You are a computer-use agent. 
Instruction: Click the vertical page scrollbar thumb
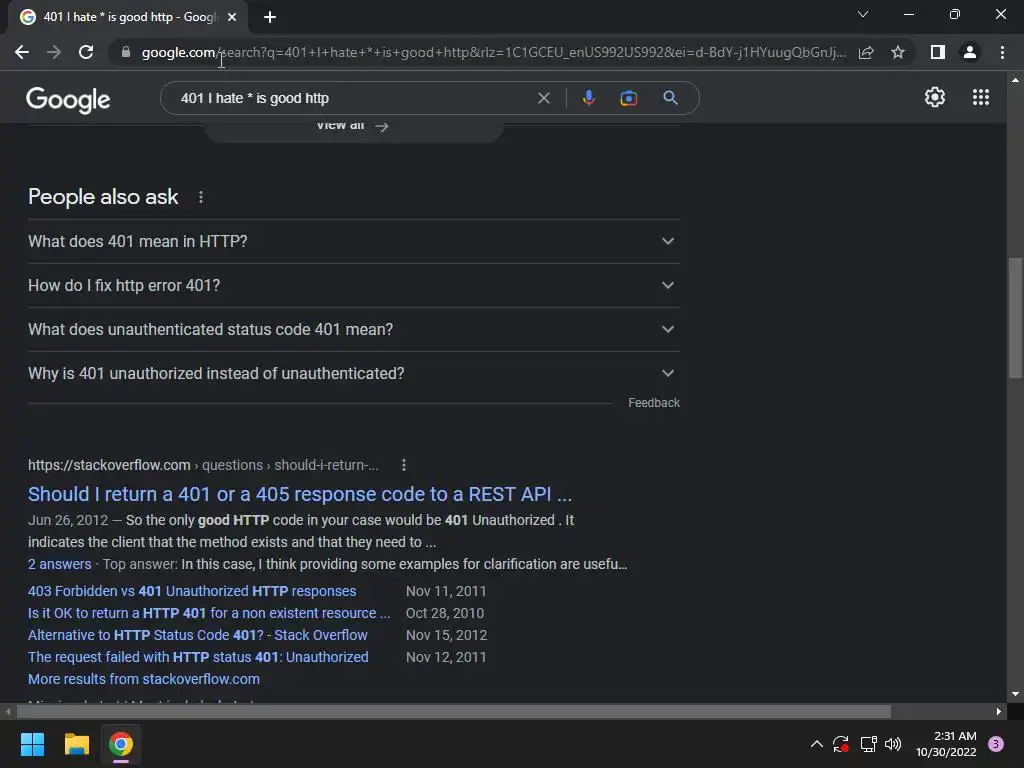[x=1015, y=317]
